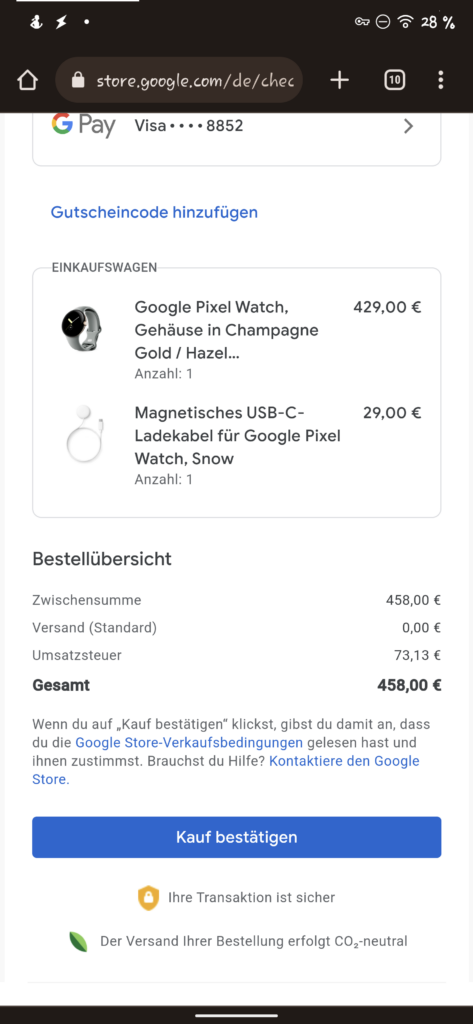473x1024 pixels.
Task: Tap the browser home icon
Action: [27, 80]
